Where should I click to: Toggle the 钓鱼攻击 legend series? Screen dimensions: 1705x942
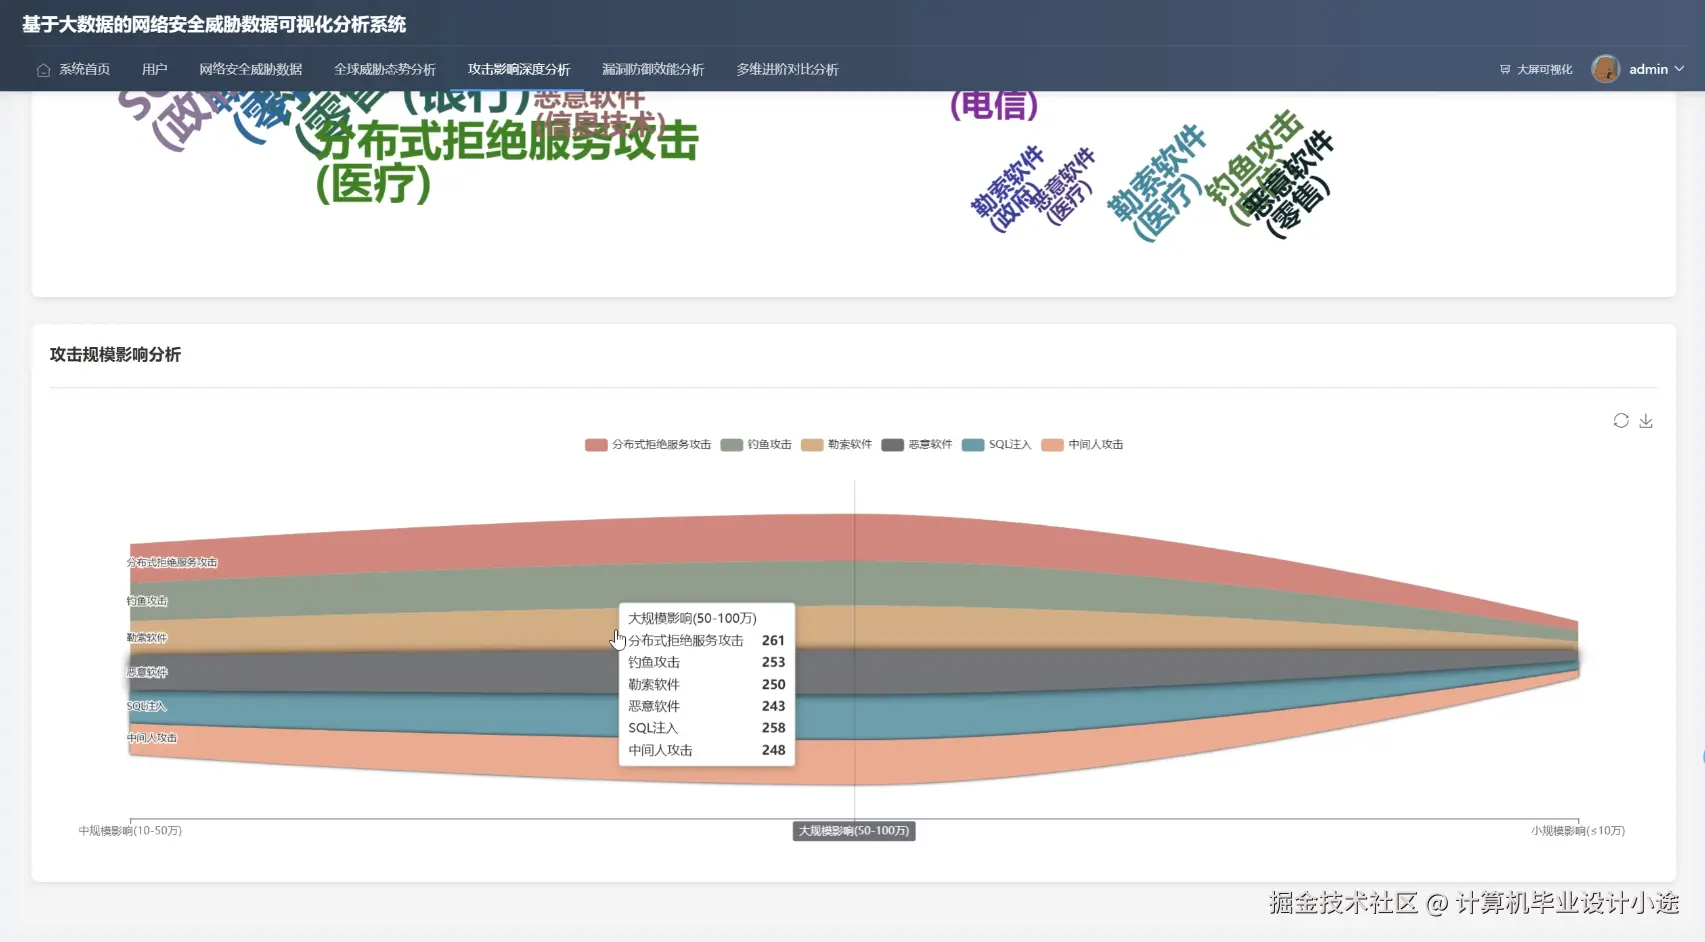point(756,445)
